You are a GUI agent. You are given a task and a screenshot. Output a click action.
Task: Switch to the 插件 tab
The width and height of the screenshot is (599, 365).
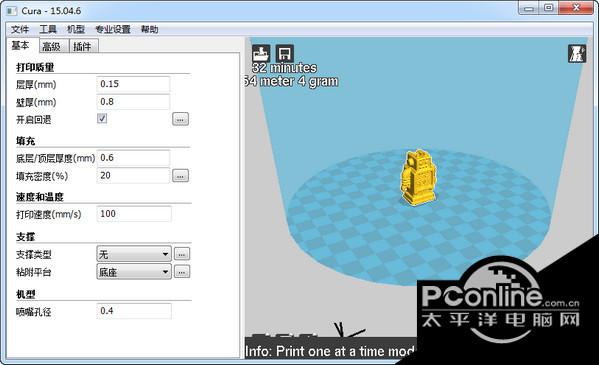point(83,46)
